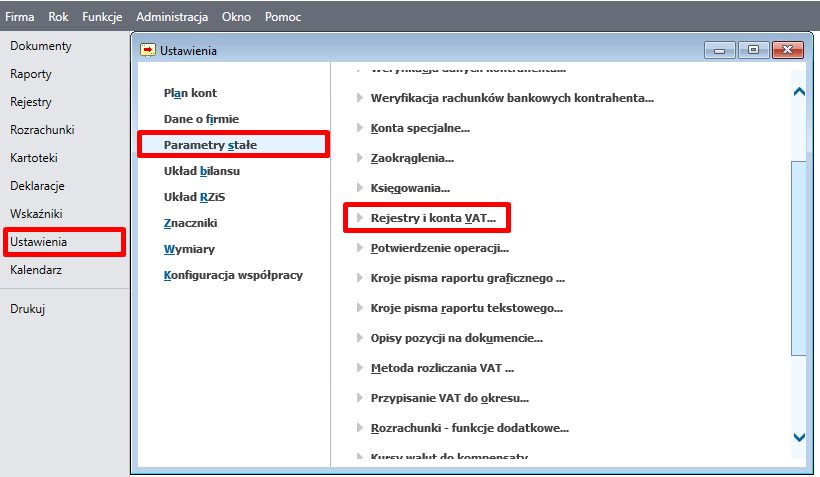Click the scroll down arrow of the list
Image resolution: width=820 pixels, height=477 pixels.
click(x=799, y=437)
